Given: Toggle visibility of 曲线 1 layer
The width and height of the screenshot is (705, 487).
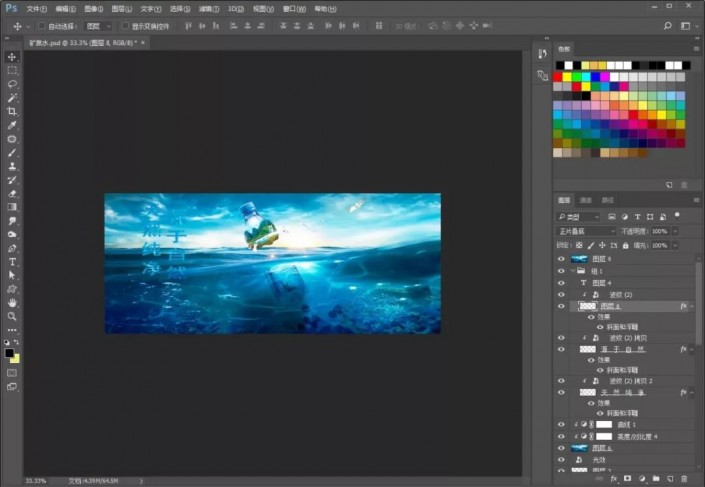Looking at the screenshot, I should [x=561, y=424].
